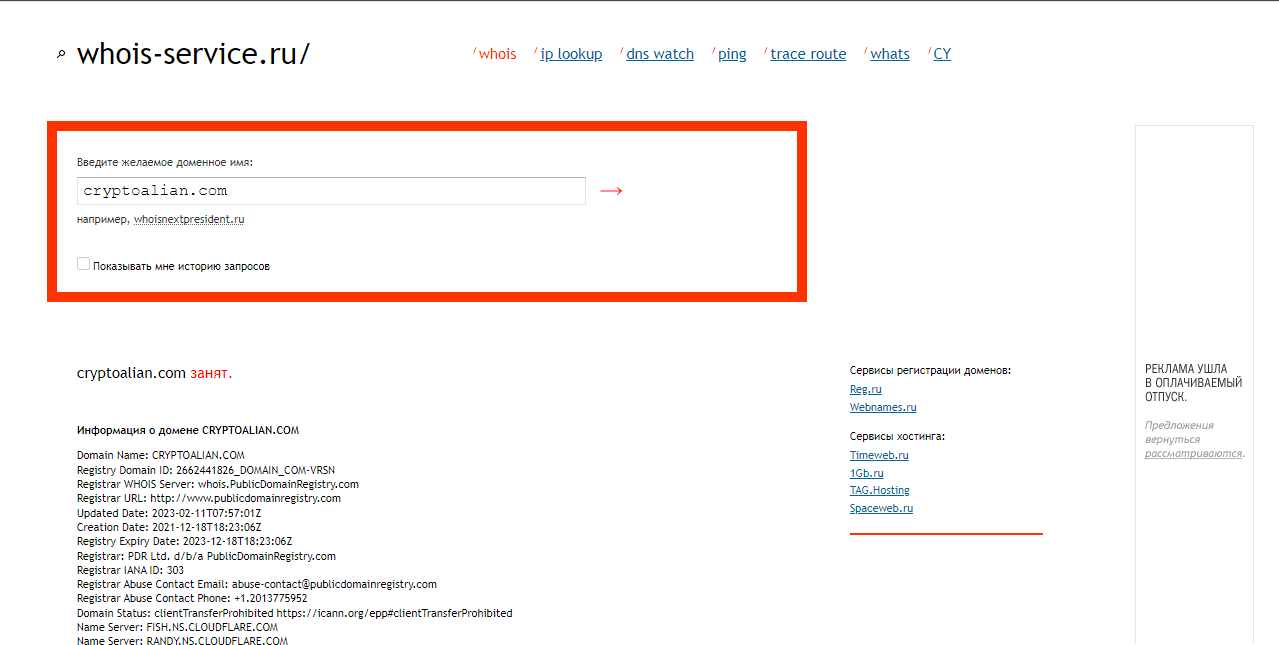Viewport: 1279px width, 645px height.
Task: Visit the Timeweb.ru hosting link
Action: (879, 455)
